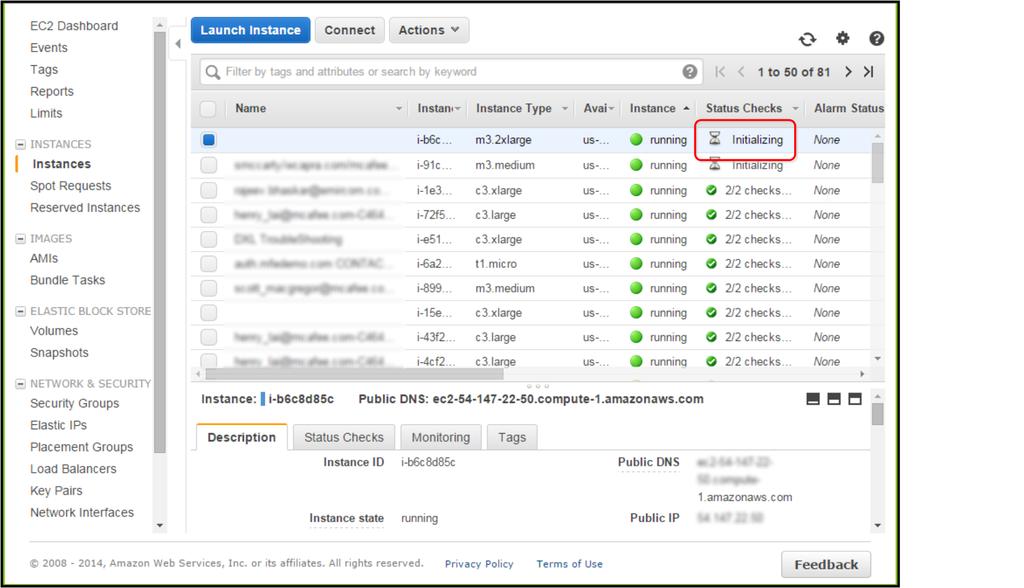Collapse the NETWORK & SECURITY section
1024x588 pixels.
pyautogui.click(x=20, y=384)
